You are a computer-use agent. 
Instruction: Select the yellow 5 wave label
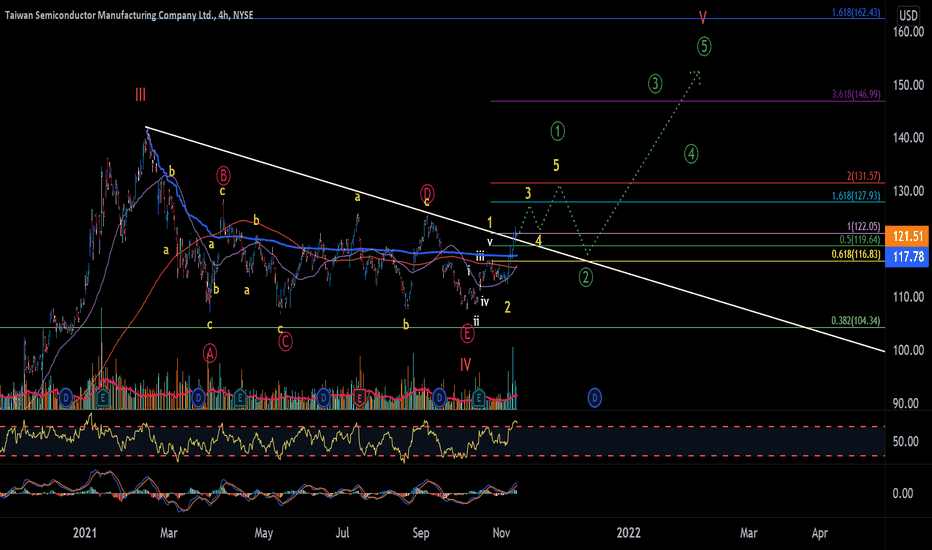[x=556, y=165]
